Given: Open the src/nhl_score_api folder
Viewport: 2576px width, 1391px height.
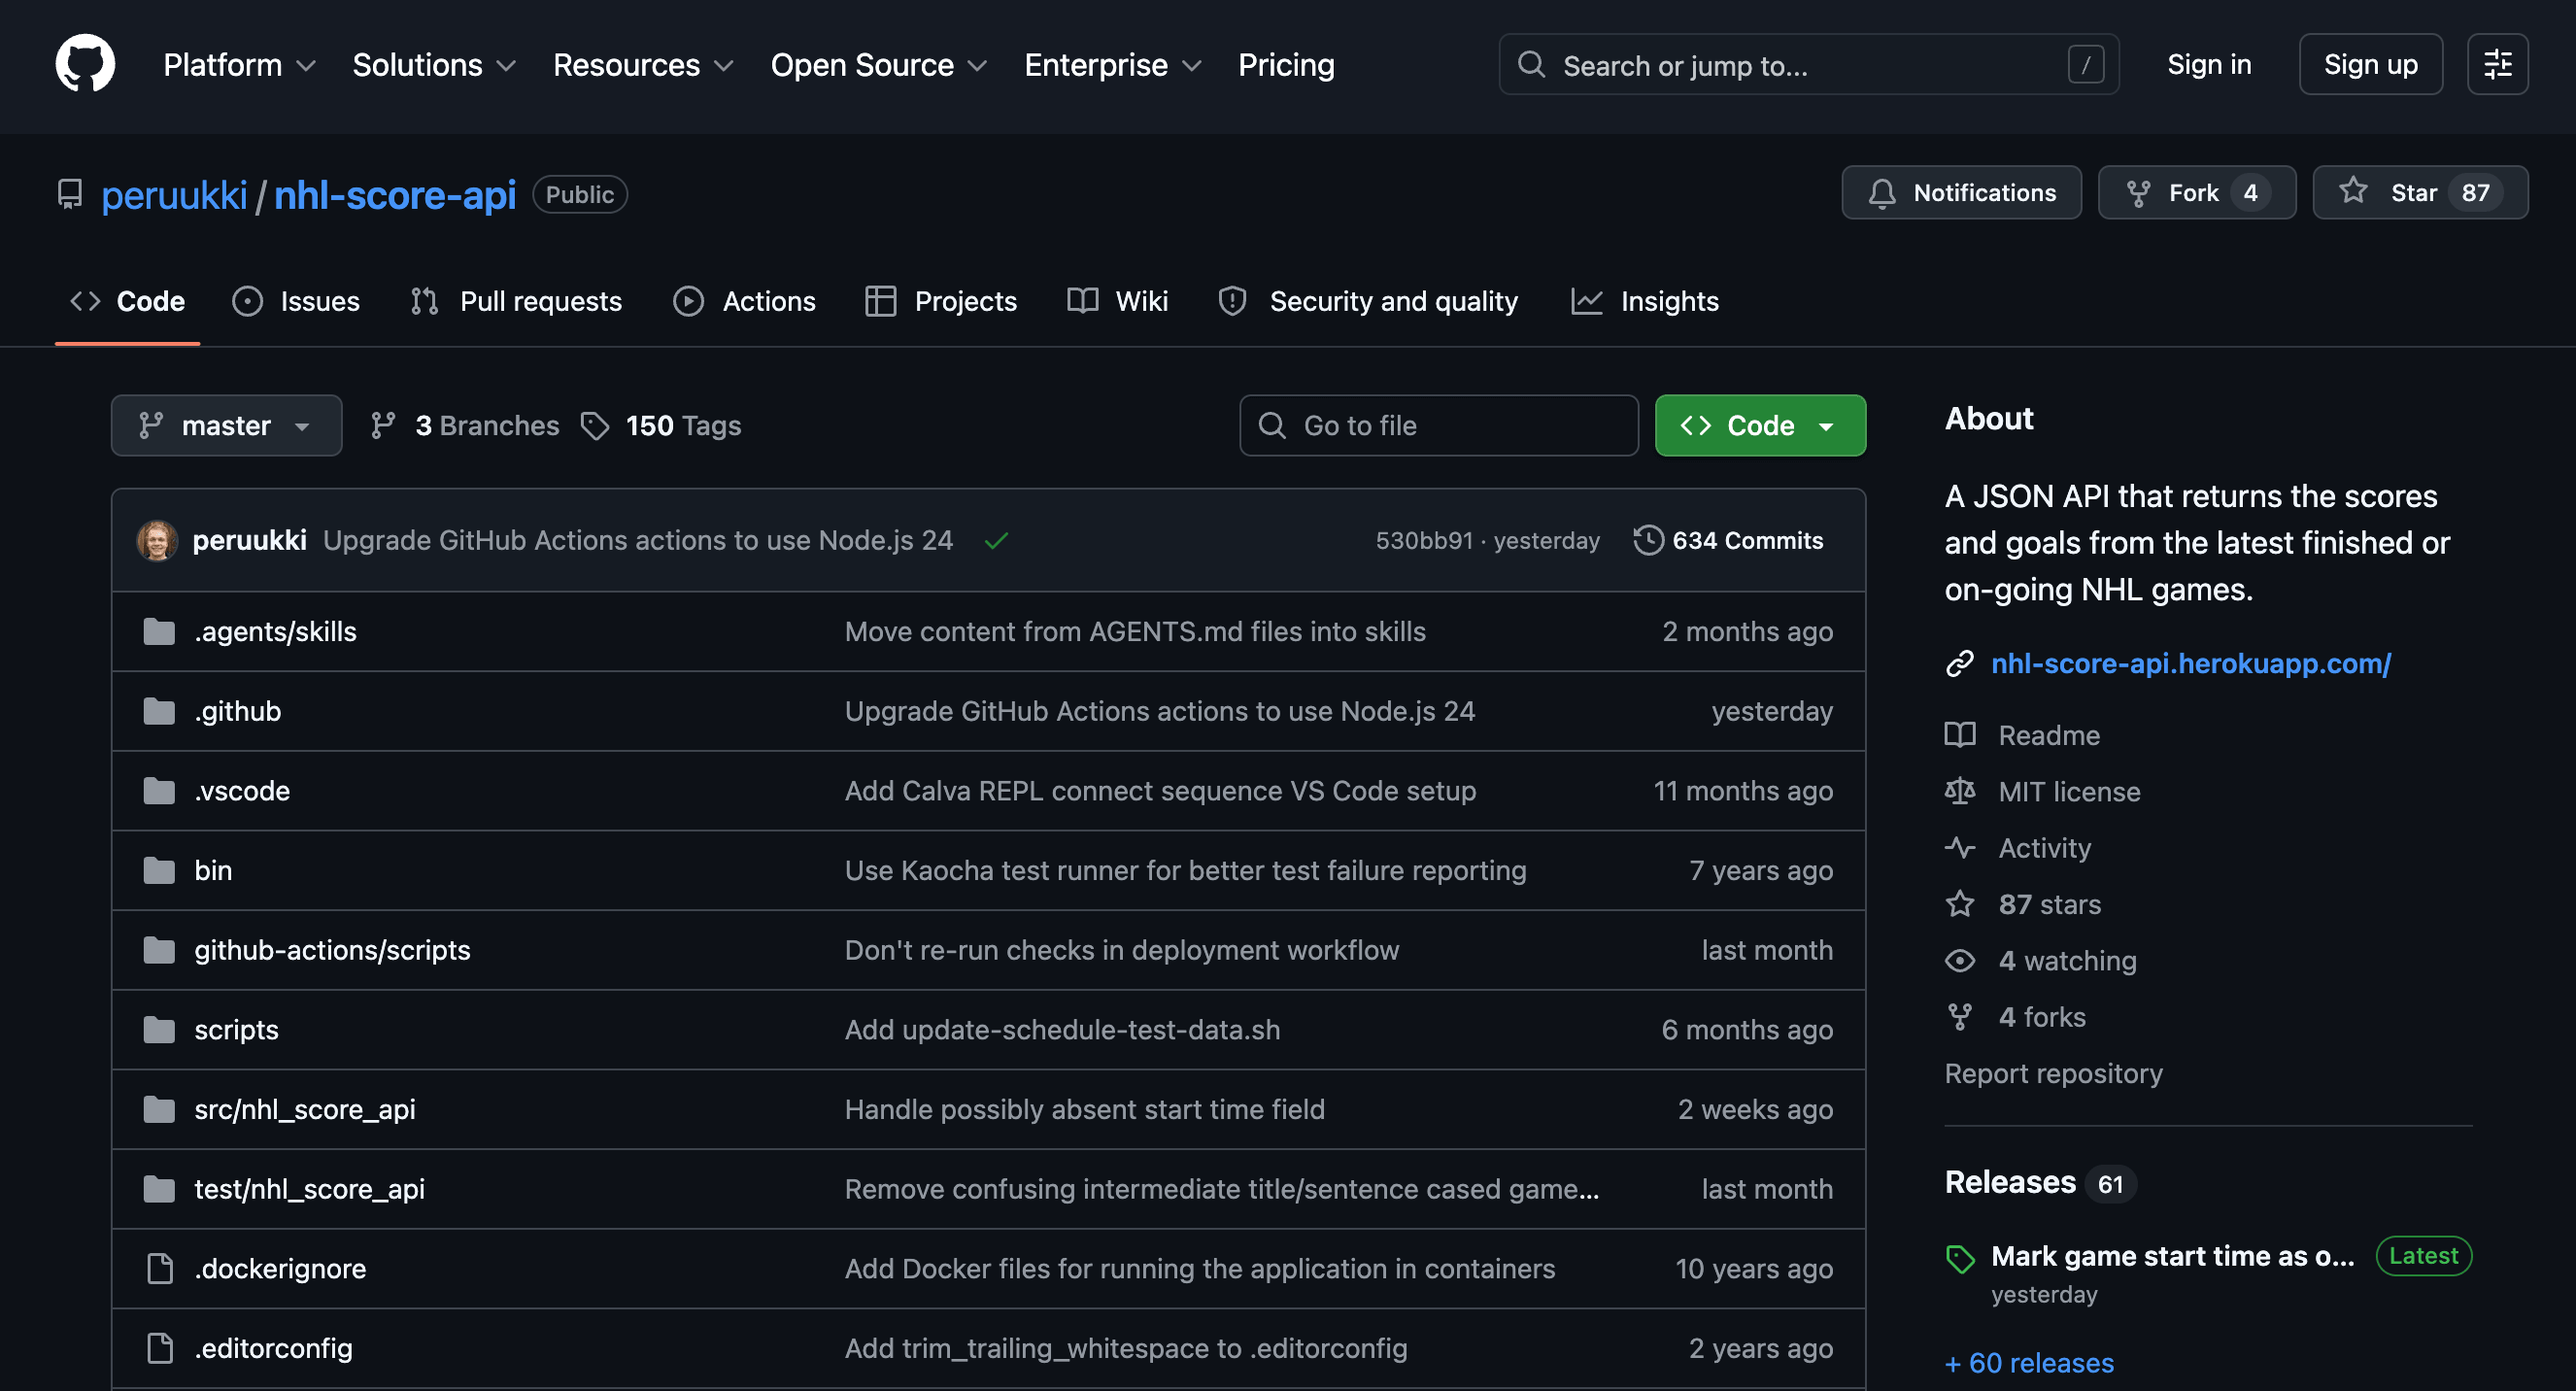Looking at the screenshot, I should [x=305, y=1110].
